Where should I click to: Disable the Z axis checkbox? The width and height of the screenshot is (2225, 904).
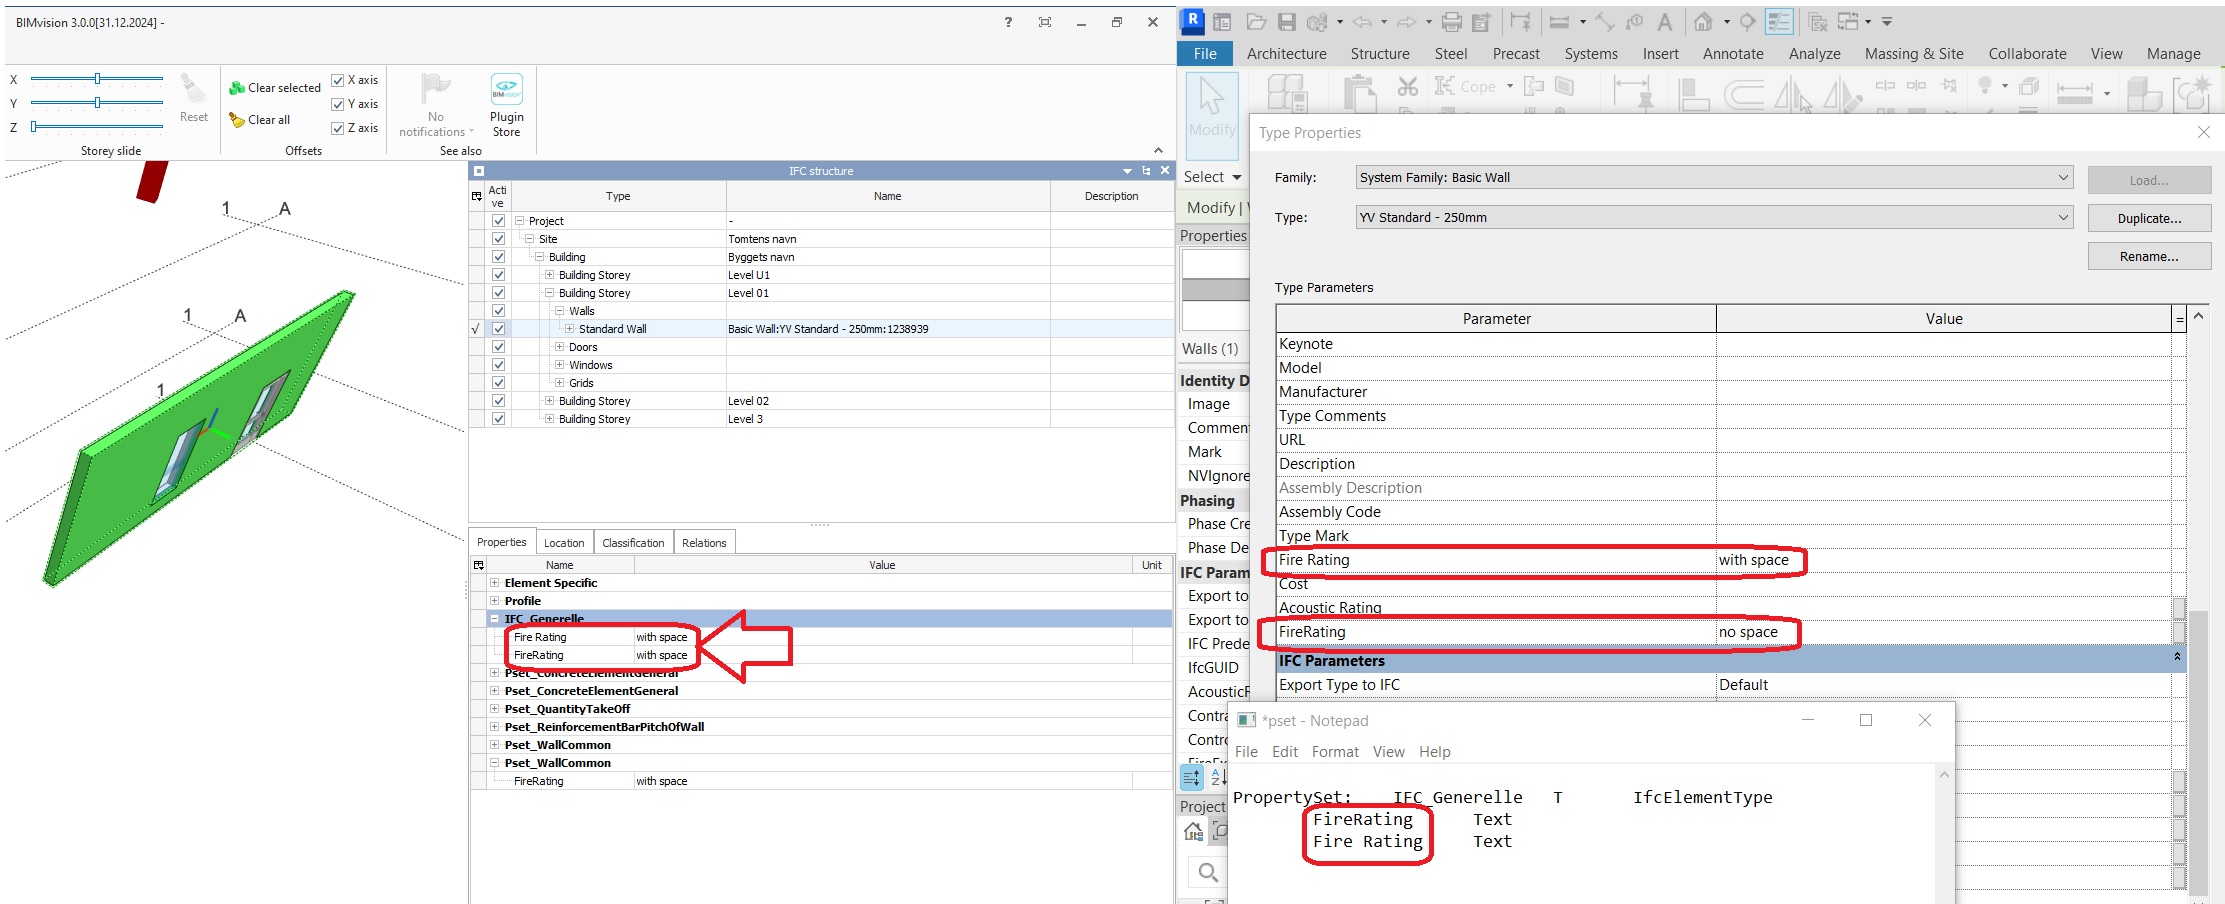(x=338, y=127)
